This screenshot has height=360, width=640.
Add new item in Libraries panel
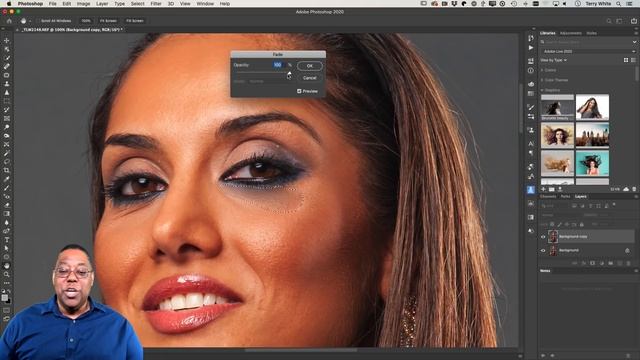(x=543, y=189)
